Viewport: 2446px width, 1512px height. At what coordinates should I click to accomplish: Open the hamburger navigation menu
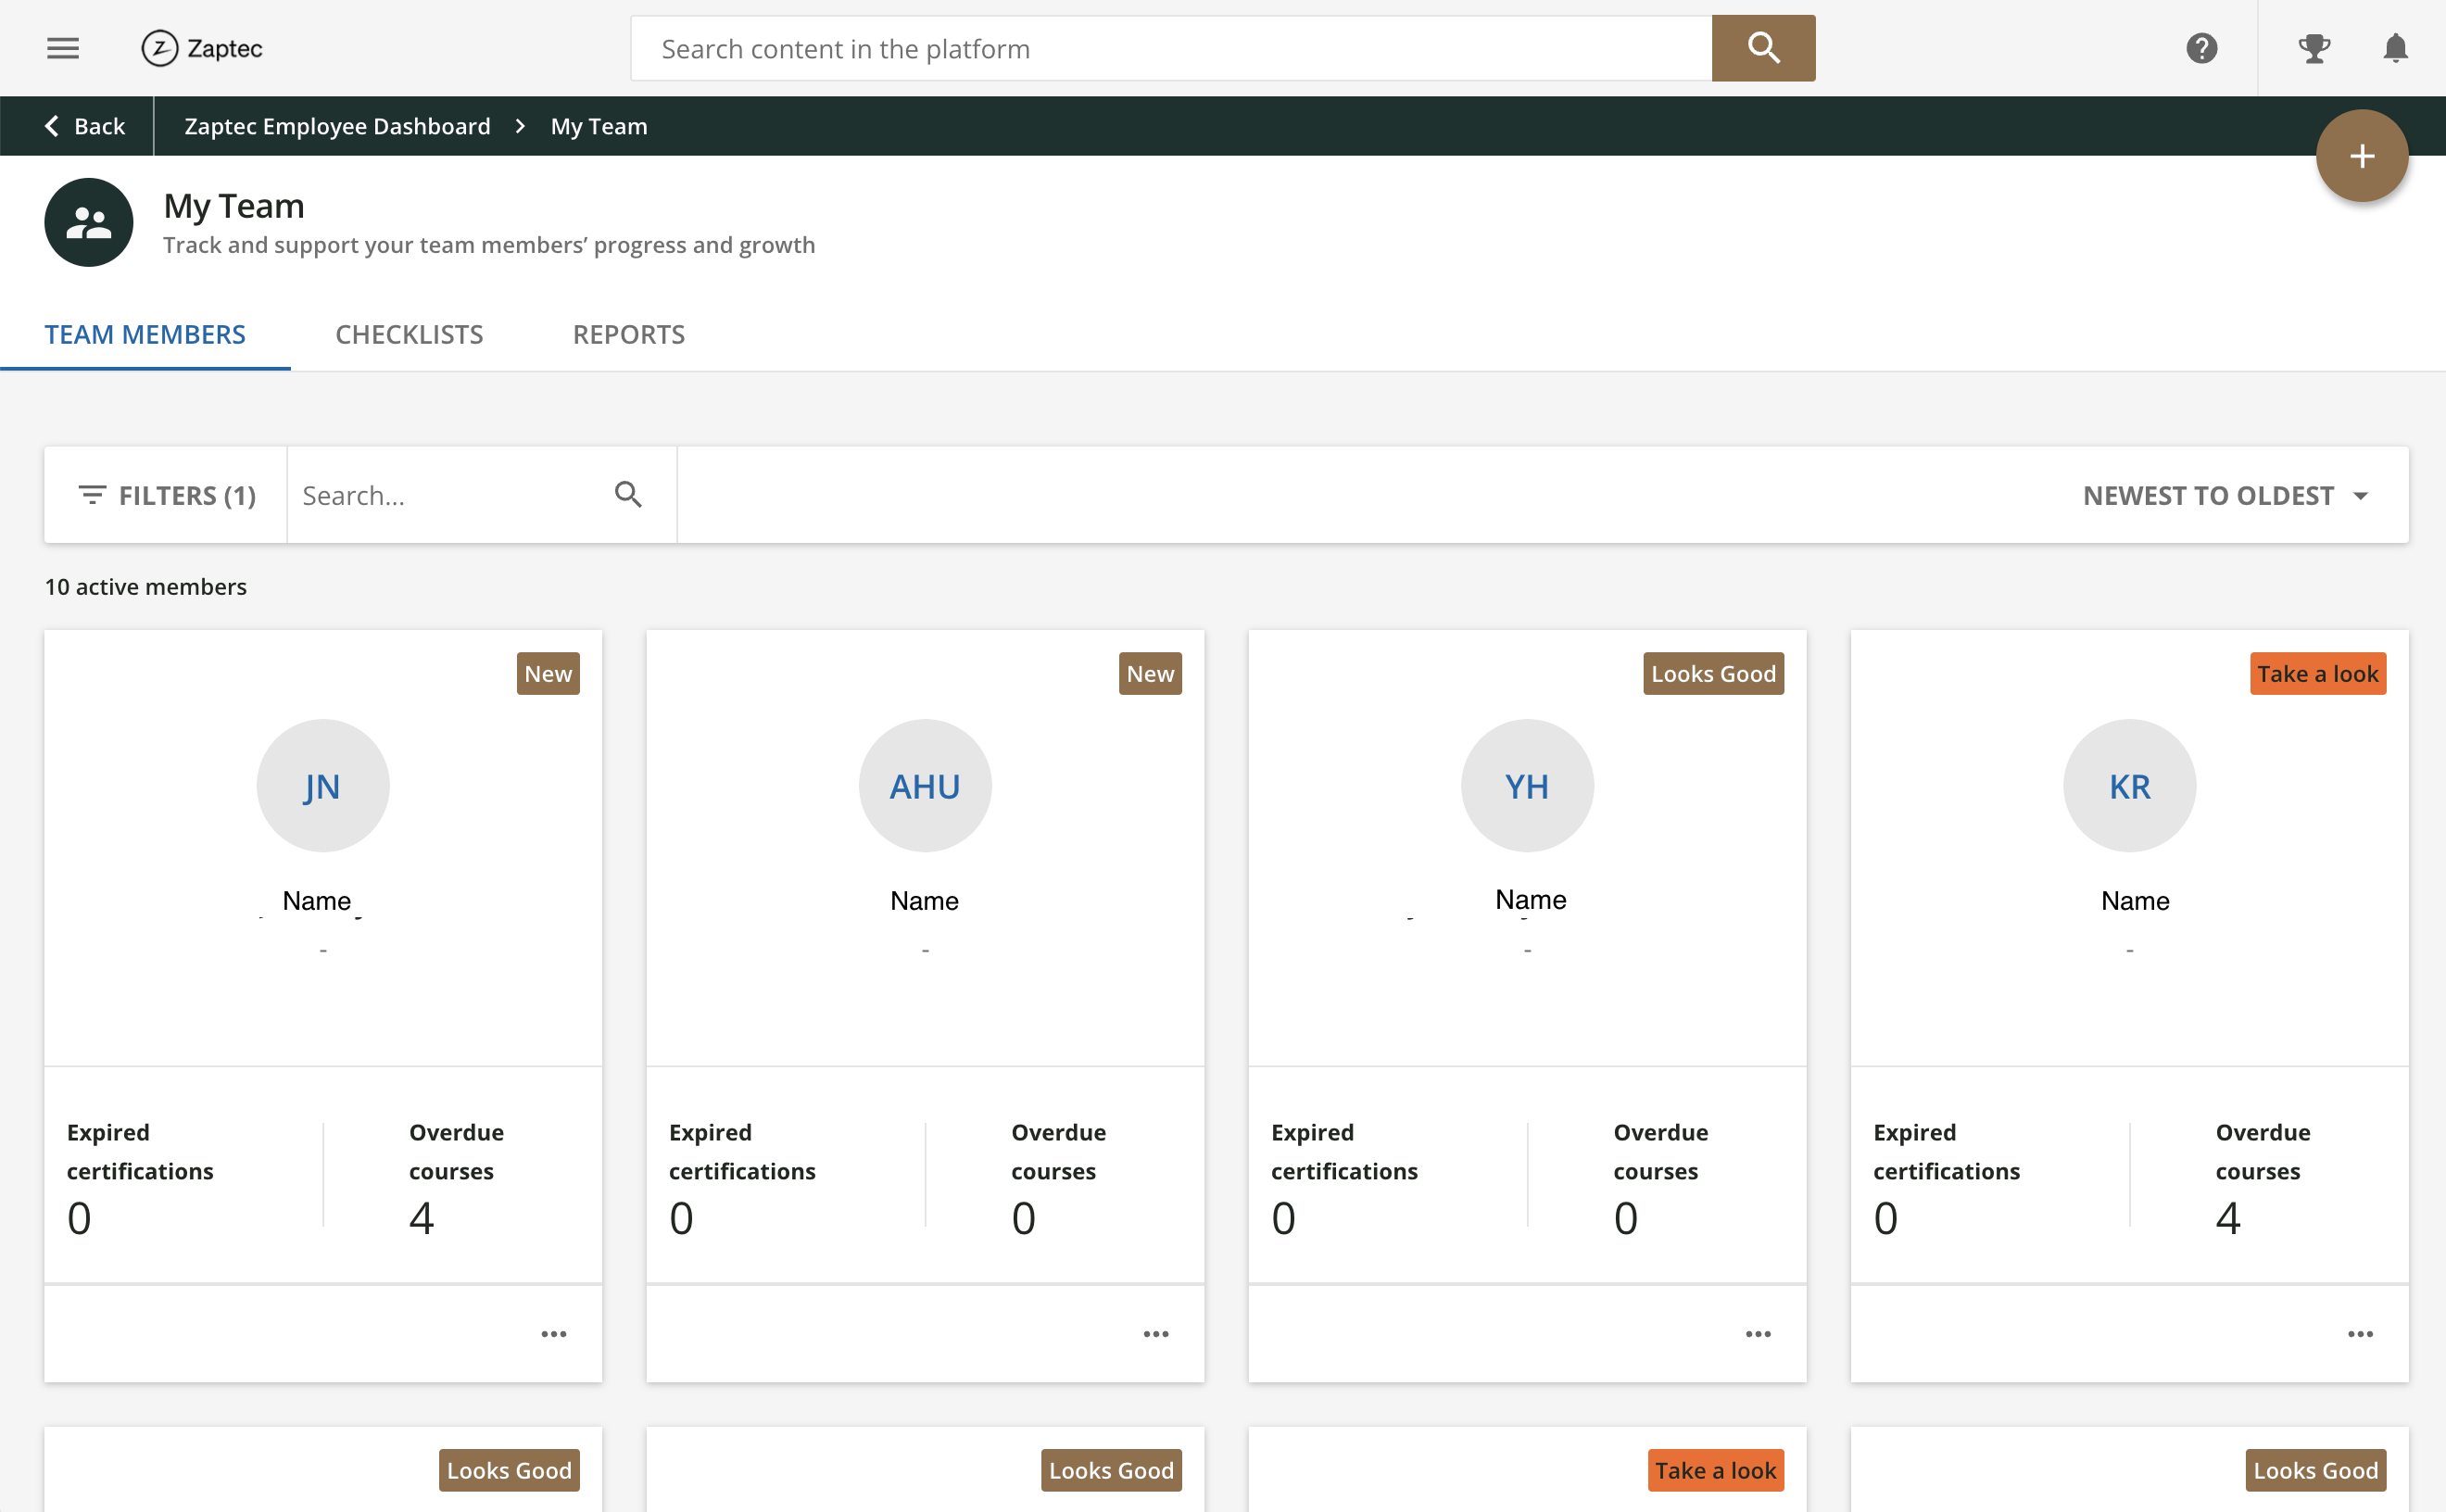63,48
